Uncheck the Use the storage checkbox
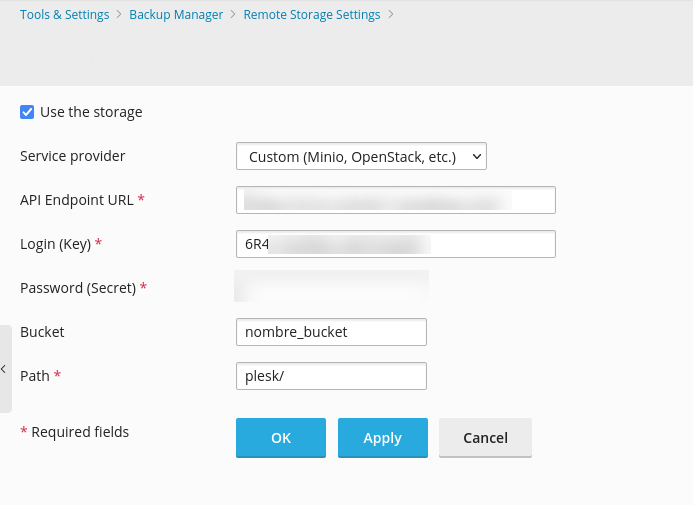This screenshot has width=693, height=505. pyautogui.click(x=27, y=112)
